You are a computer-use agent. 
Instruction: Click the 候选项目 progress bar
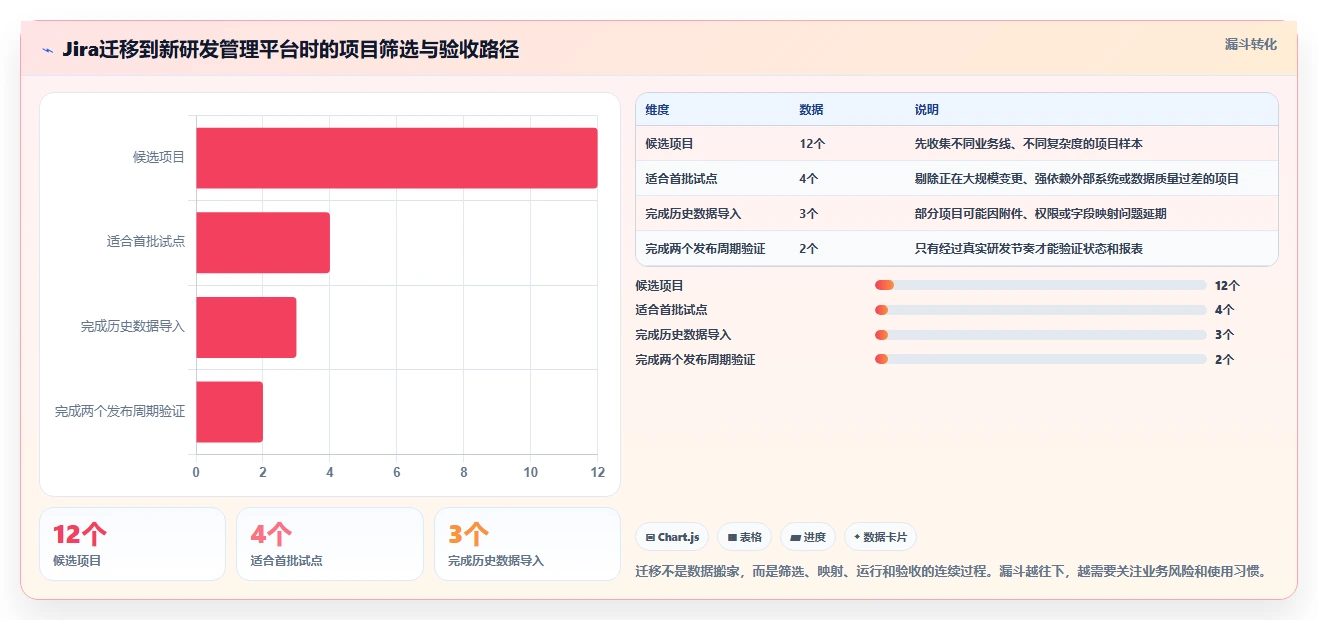click(x=1040, y=285)
